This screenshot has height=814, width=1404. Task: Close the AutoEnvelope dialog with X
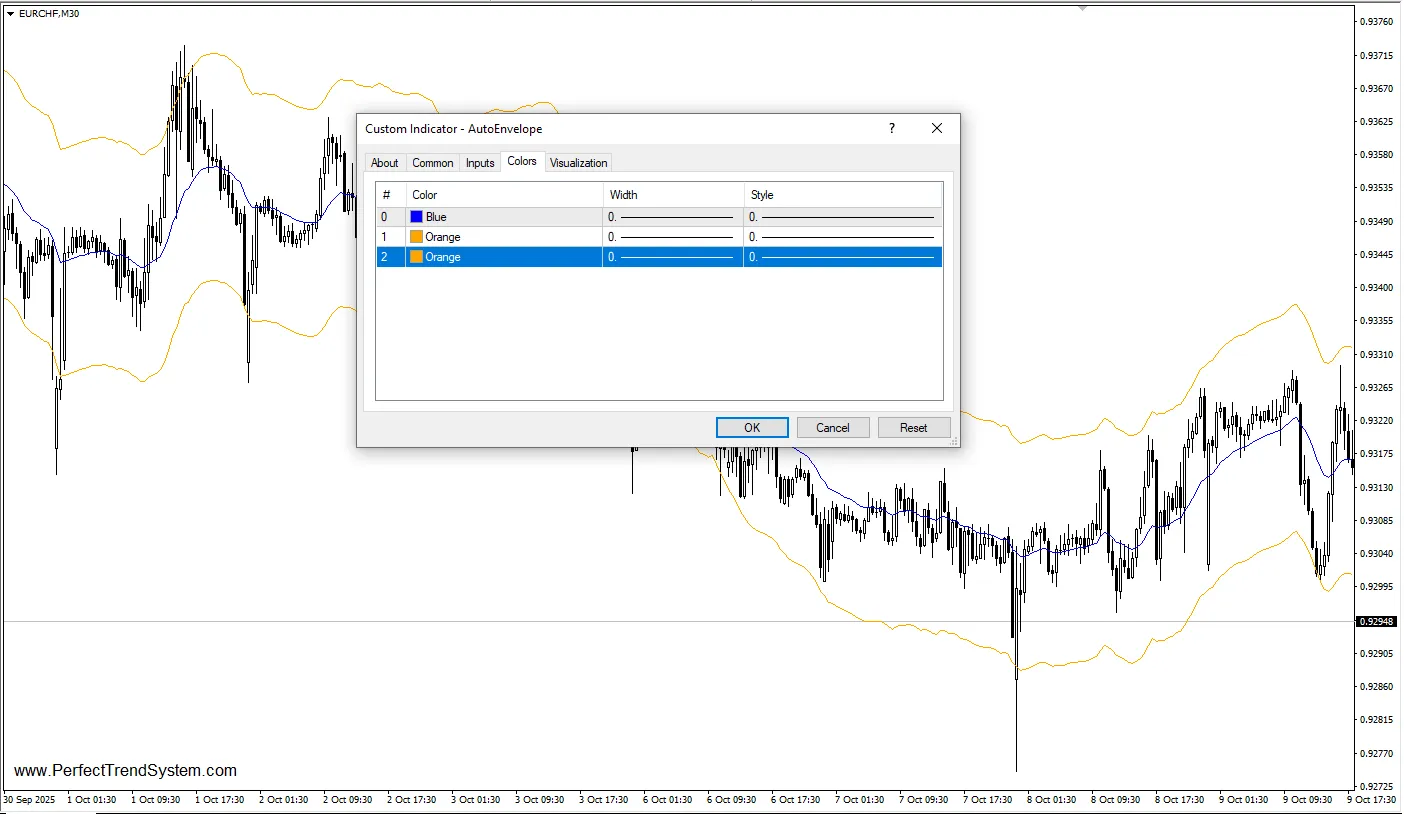[x=937, y=128]
